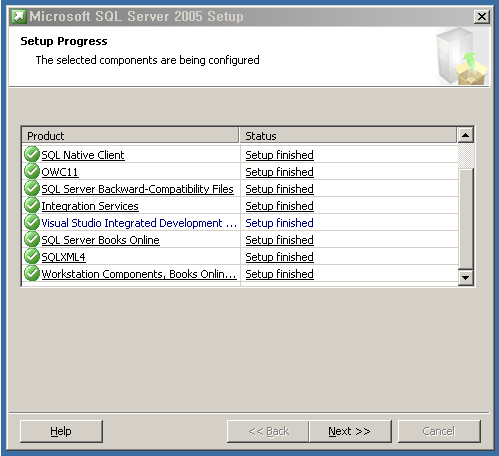View Setup finished status for SQLXML4
499x456 pixels.
pyautogui.click(x=279, y=257)
